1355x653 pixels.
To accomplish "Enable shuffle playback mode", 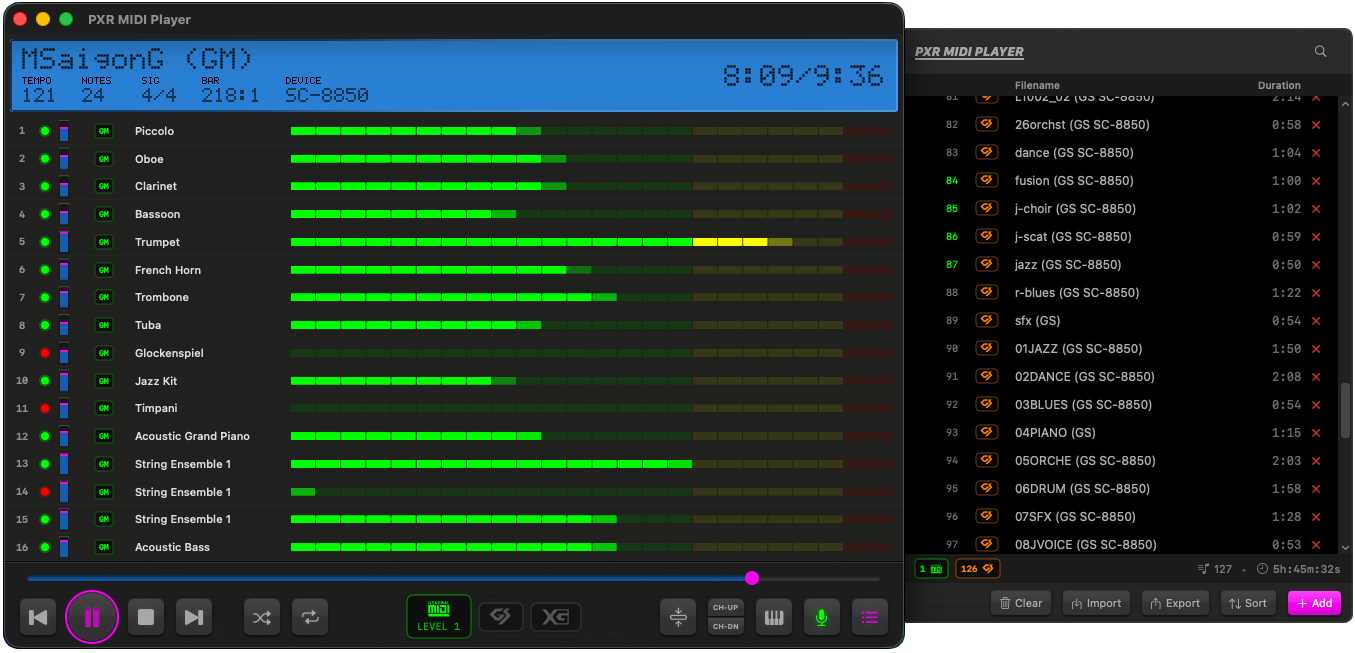I will click(x=262, y=617).
